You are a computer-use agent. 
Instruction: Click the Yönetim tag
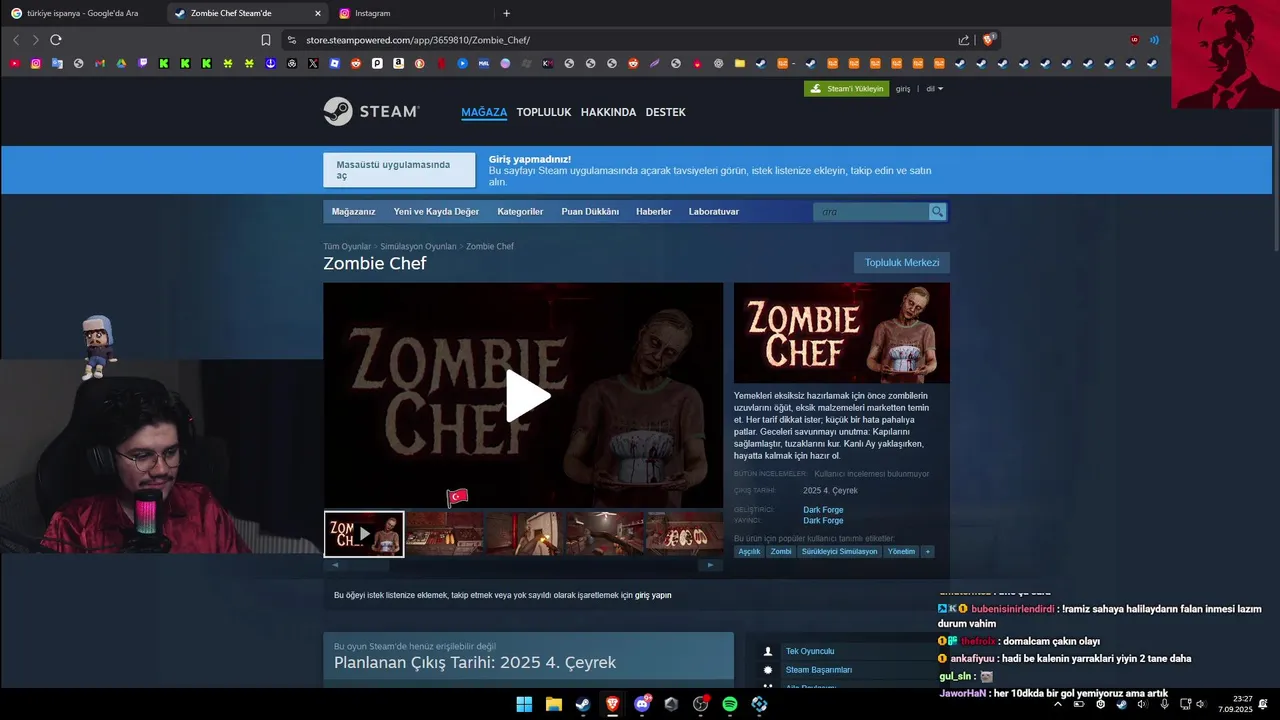[x=901, y=551]
